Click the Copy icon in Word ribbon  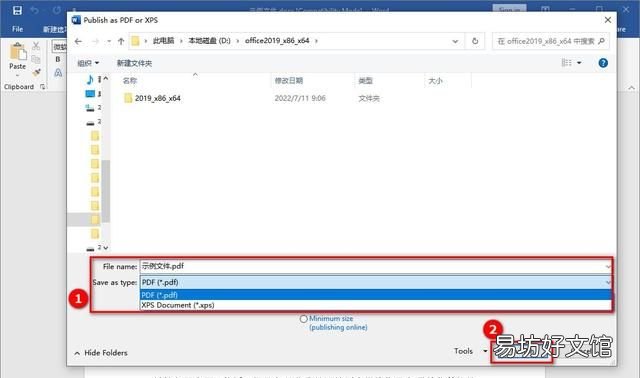click(36, 59)
